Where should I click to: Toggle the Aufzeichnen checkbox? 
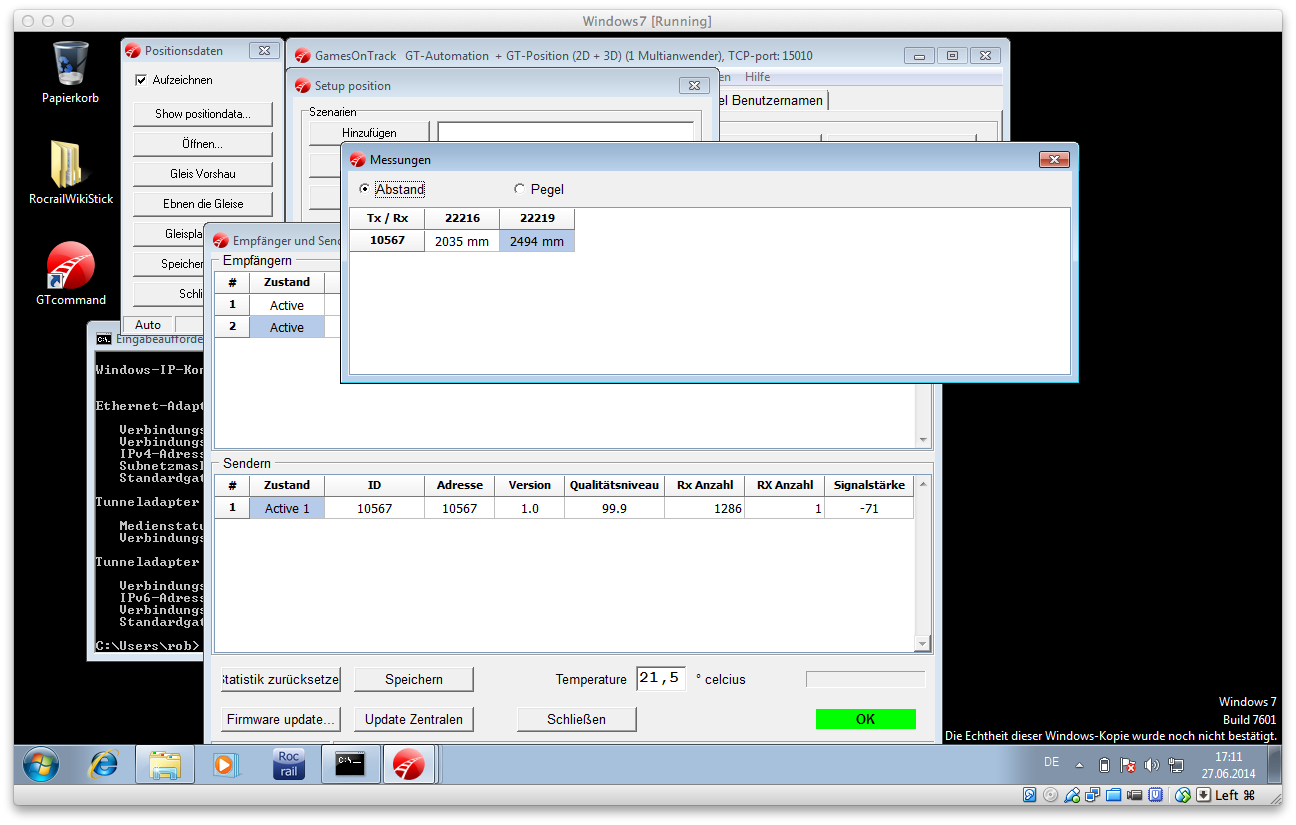pos(141,80)
